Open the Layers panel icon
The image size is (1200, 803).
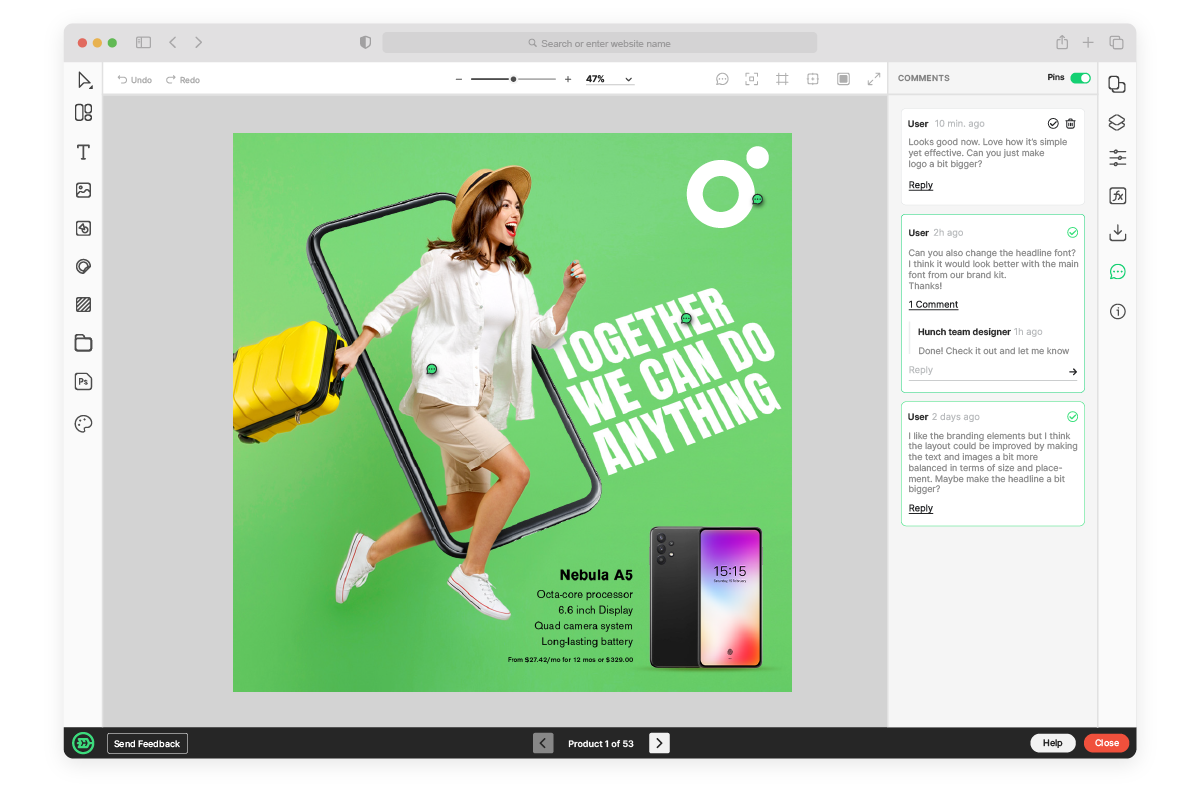point(1117,122)
